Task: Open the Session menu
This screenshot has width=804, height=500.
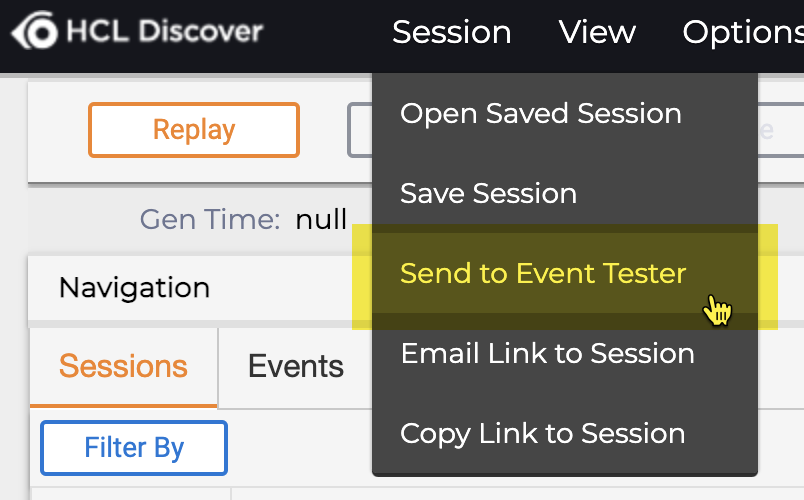Action: pyautogui.click(x=451, y=32)
